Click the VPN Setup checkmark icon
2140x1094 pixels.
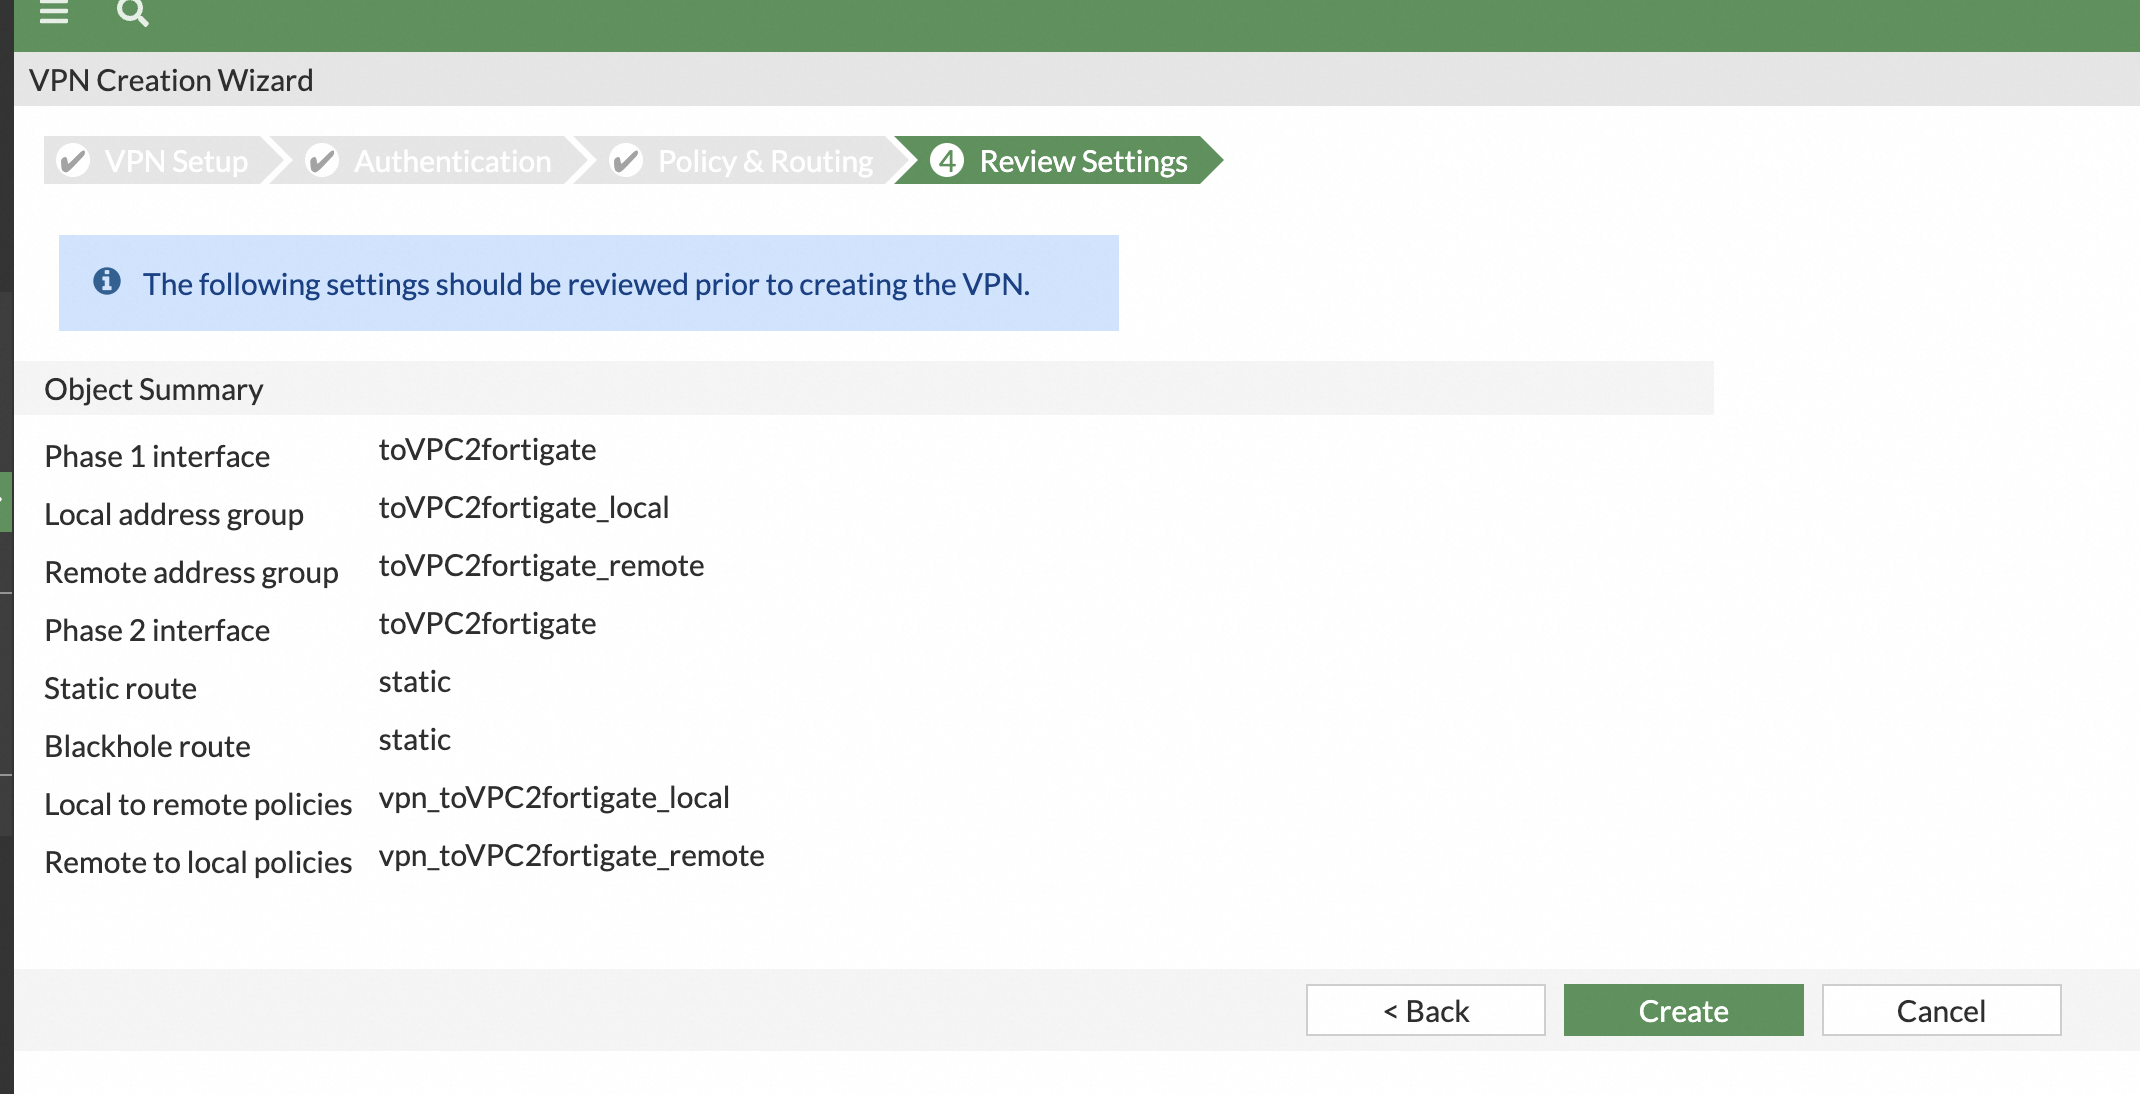pos(73,161)
